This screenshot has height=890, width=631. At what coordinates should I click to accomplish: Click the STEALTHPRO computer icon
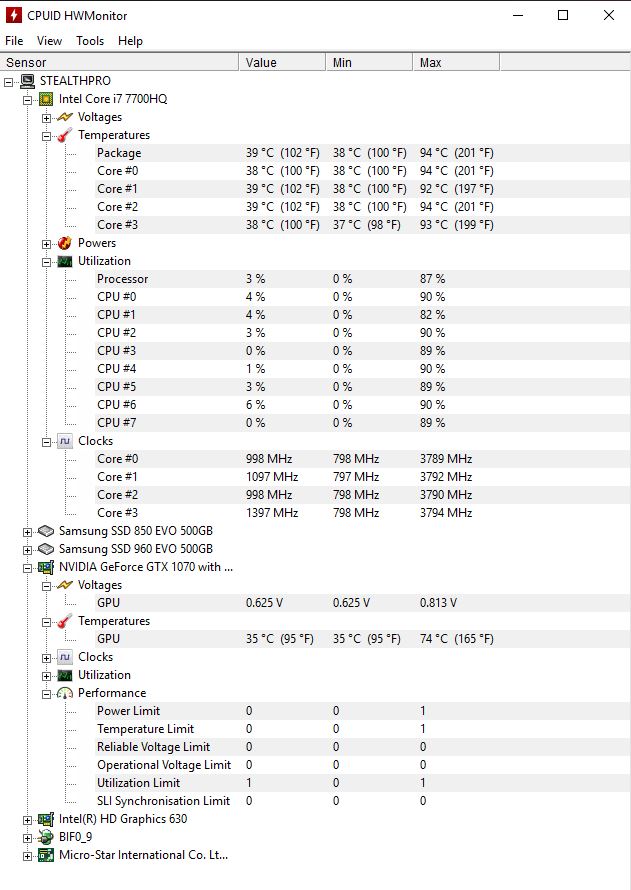coord(27,81)
